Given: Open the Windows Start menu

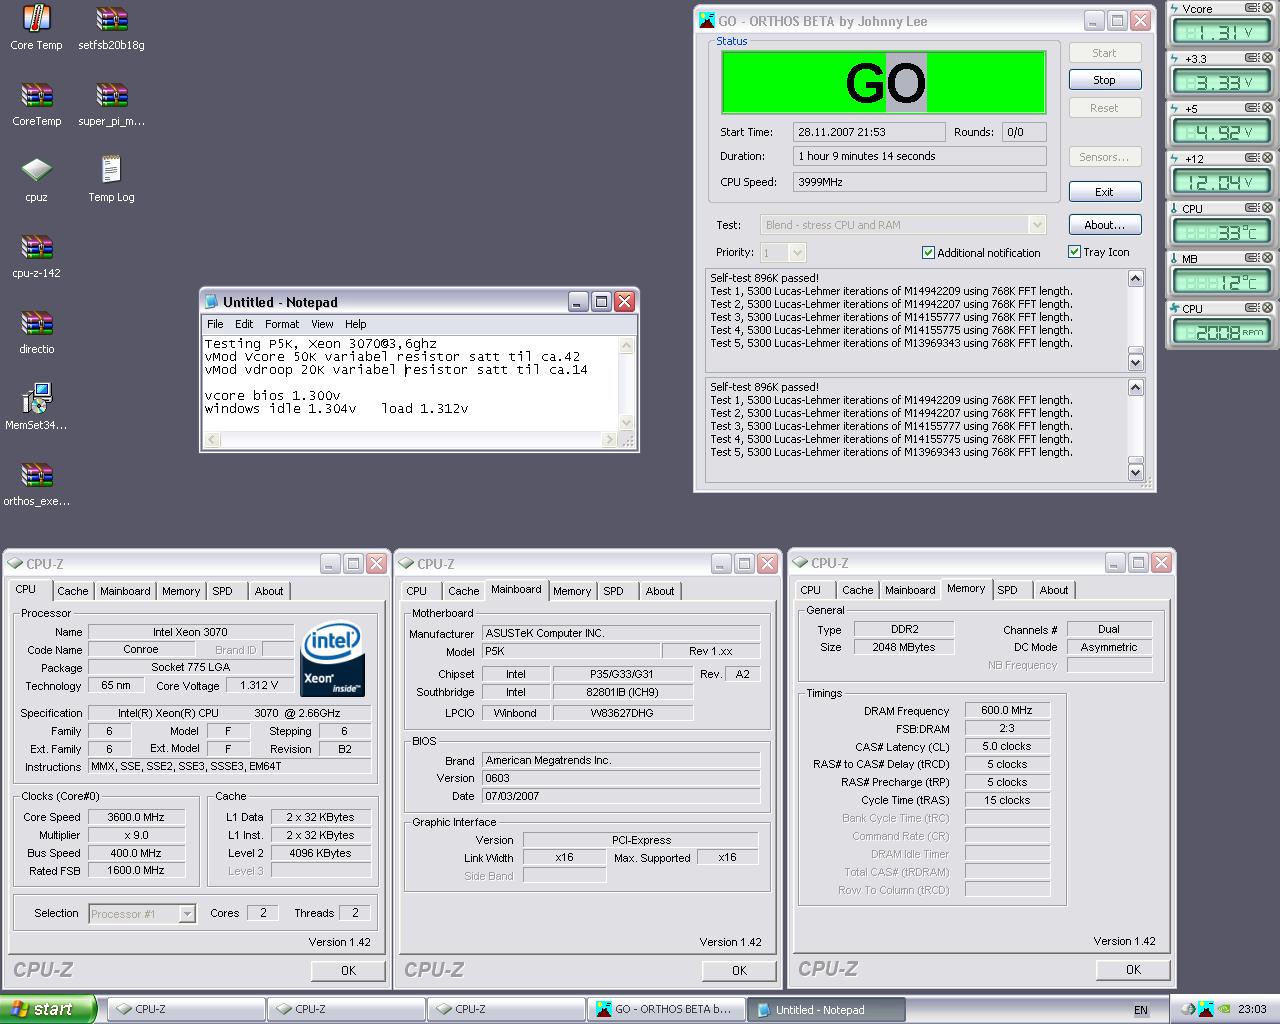Looking at the screenshot, I should coord(48,1009).
